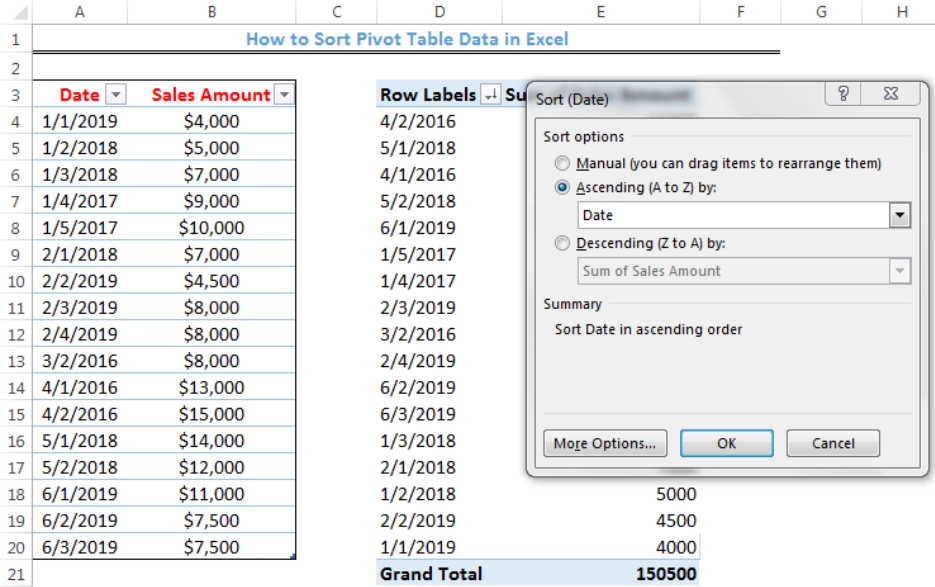Expand the Row Labels header dropdown
Viewport: 935px width, 587px height.
pos(493,94)
